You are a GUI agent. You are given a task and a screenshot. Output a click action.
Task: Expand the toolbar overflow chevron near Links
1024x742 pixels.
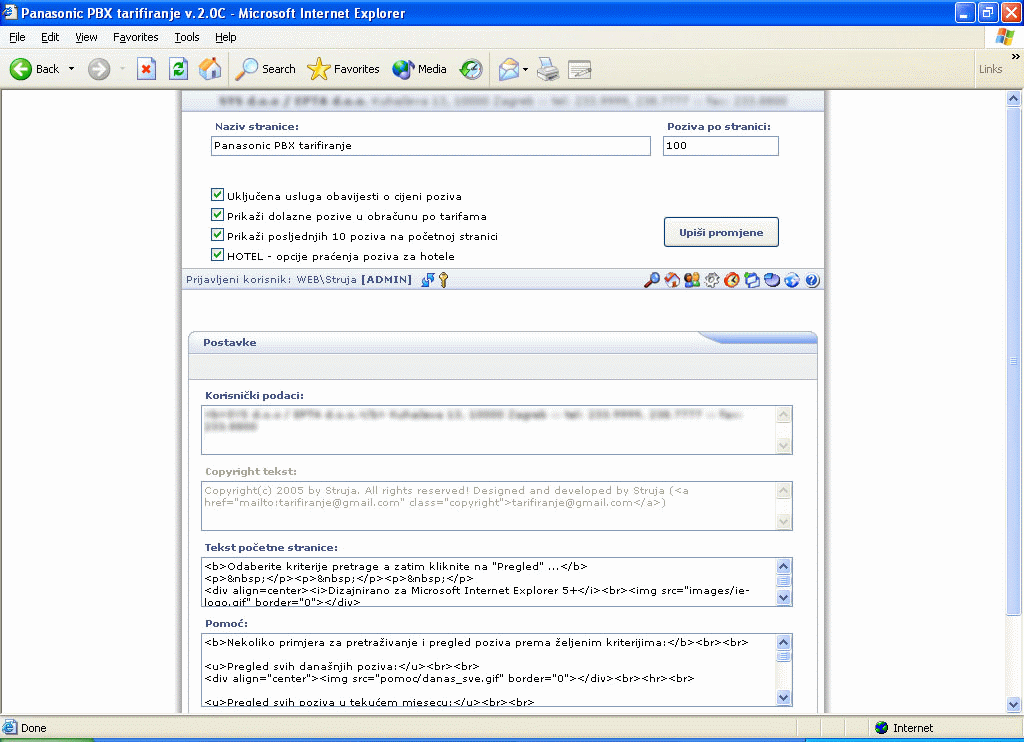(x=1015, y=57)
